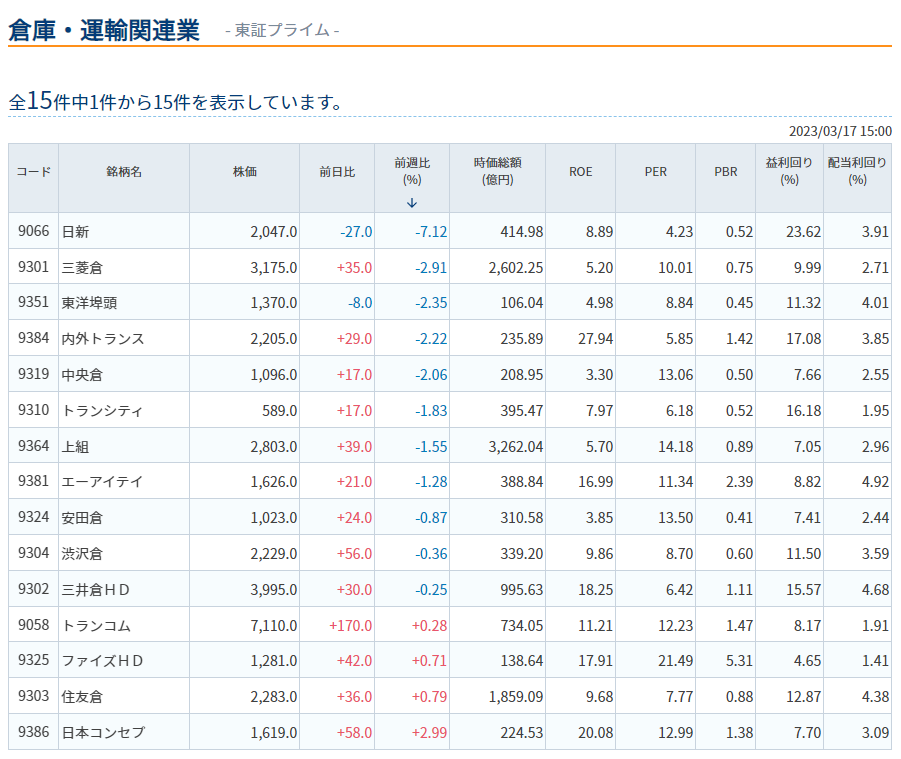Click market cap 1,859.09 of 住友倉

[515, 696]
